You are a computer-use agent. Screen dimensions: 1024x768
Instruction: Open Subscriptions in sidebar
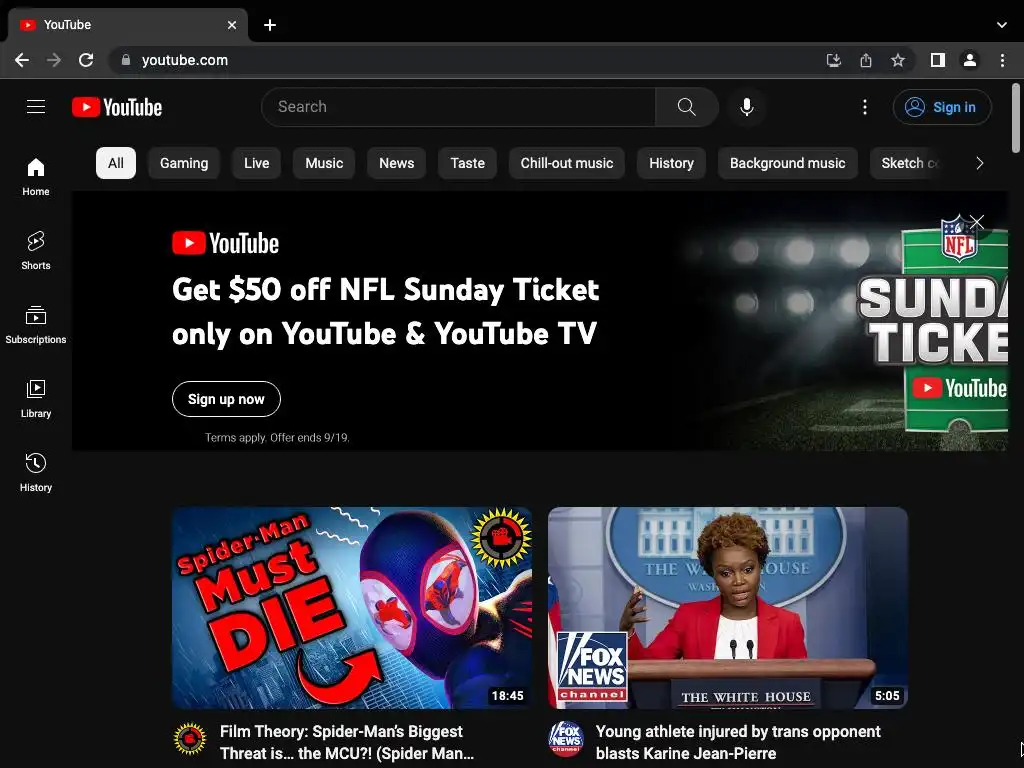36,325
